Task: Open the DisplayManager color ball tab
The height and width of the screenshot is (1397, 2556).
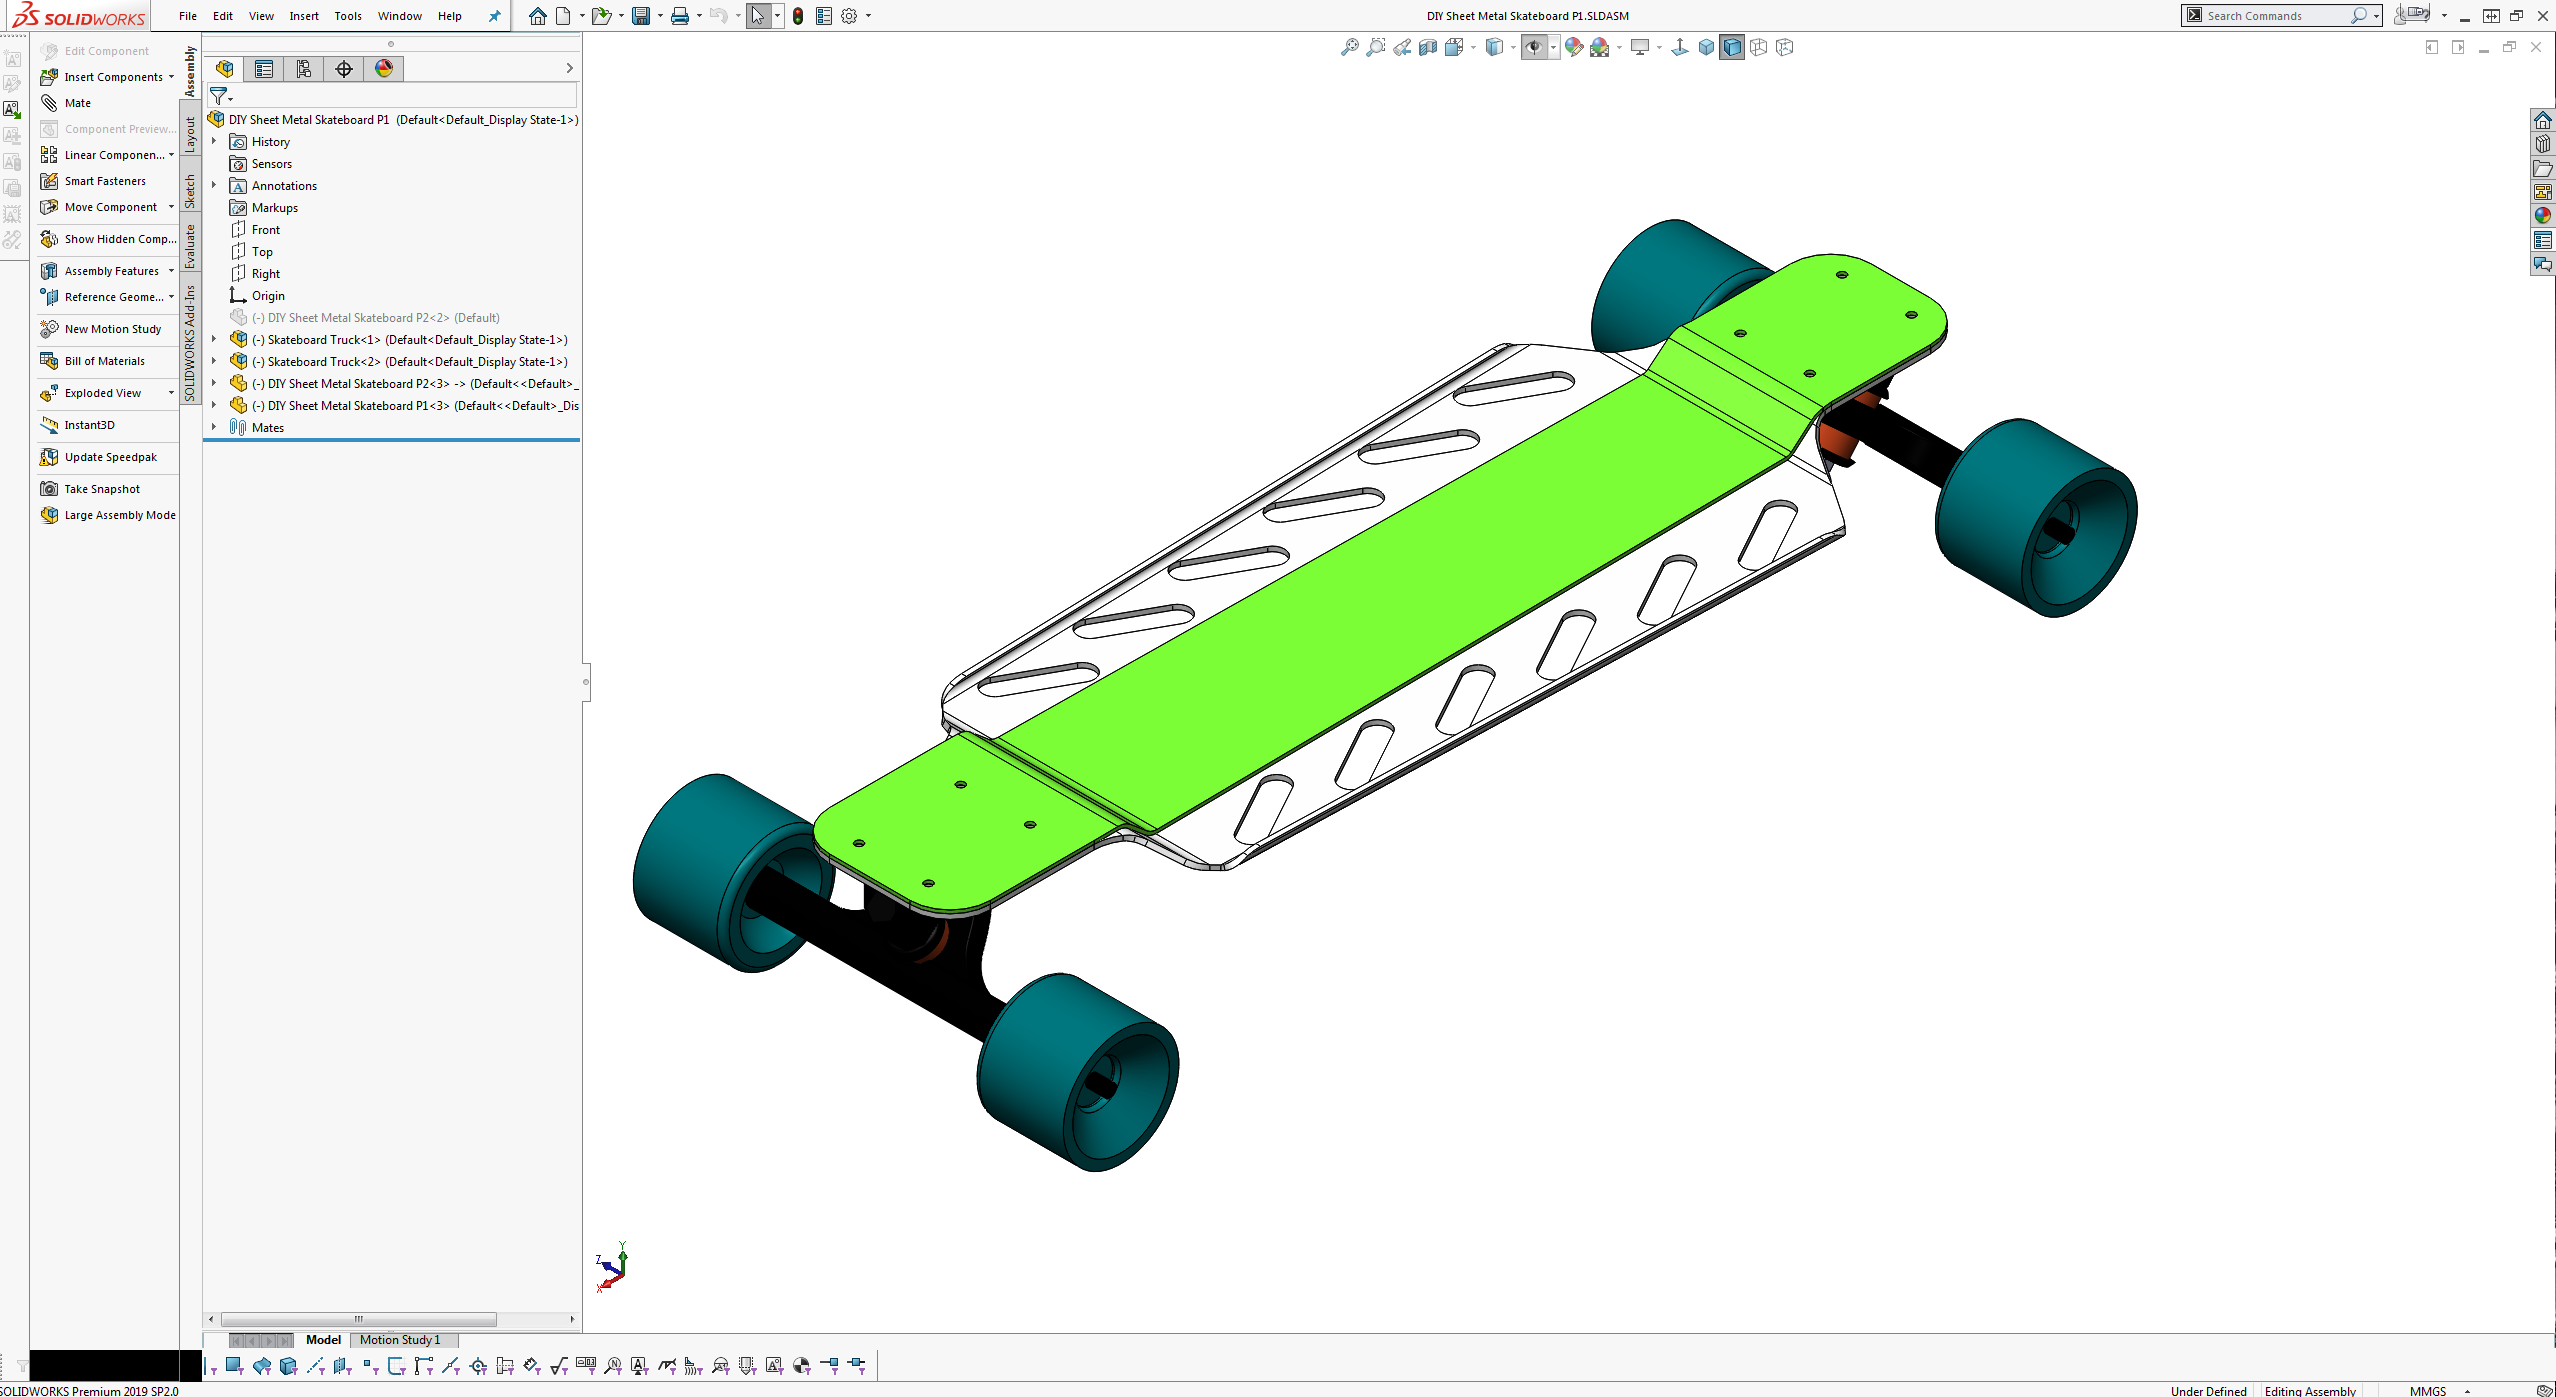Action: (384, 68)
